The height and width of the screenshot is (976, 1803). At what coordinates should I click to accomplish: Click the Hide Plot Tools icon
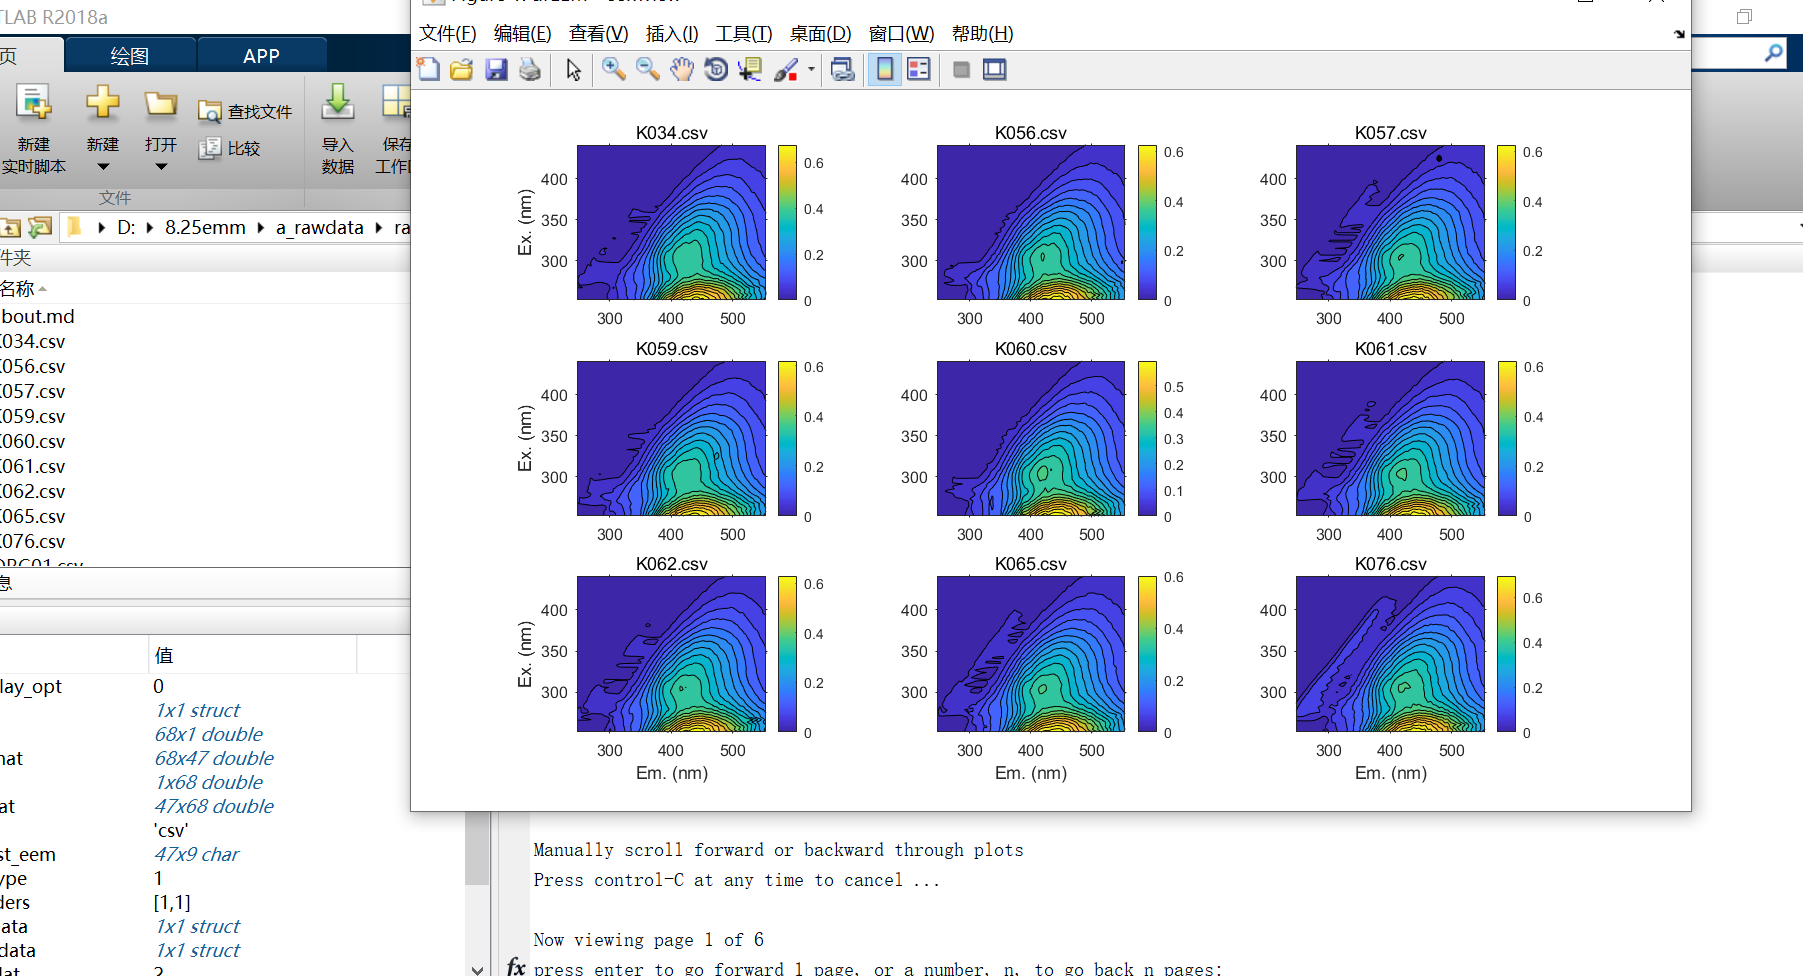(x=961, y=69)
